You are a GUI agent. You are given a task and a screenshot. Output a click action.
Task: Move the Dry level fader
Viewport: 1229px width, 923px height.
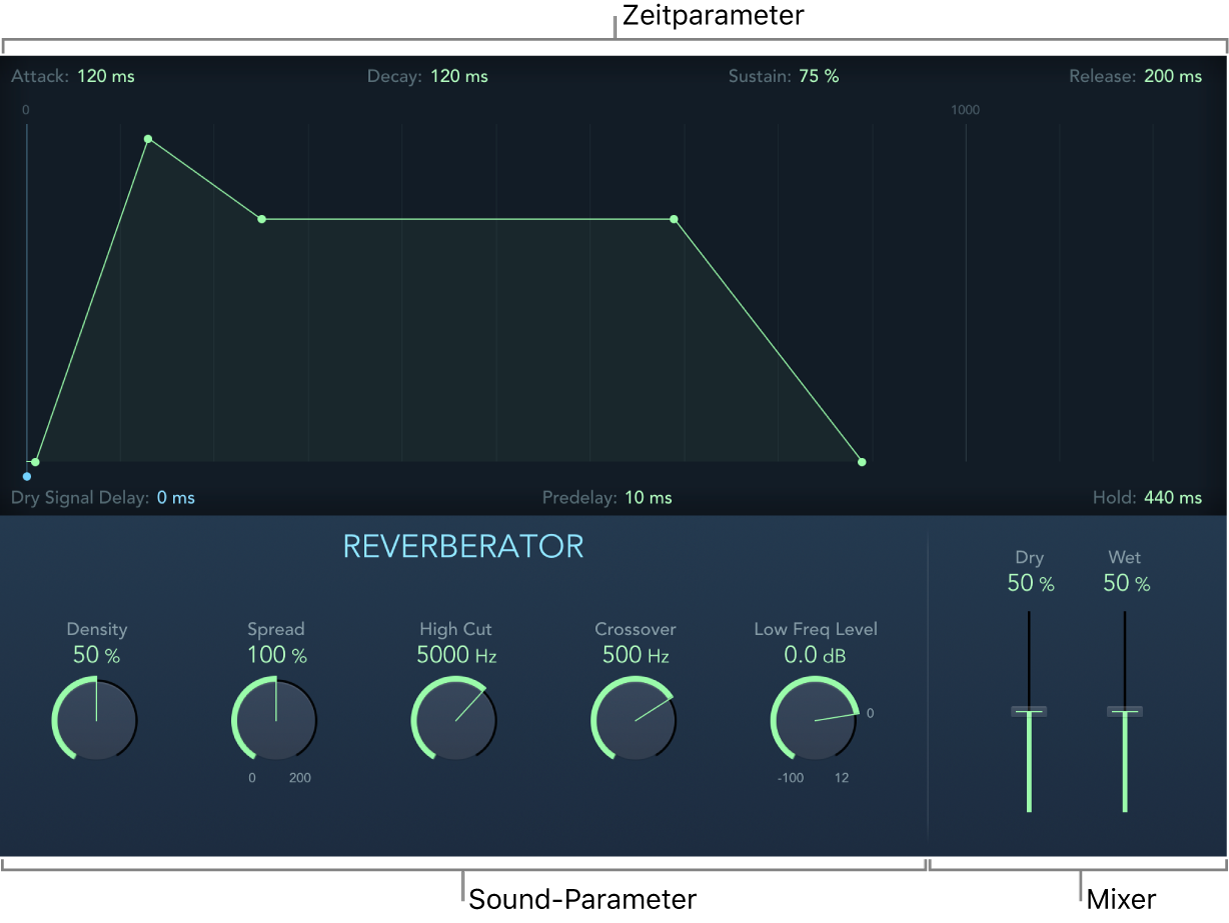click(x=1029, y=711)
